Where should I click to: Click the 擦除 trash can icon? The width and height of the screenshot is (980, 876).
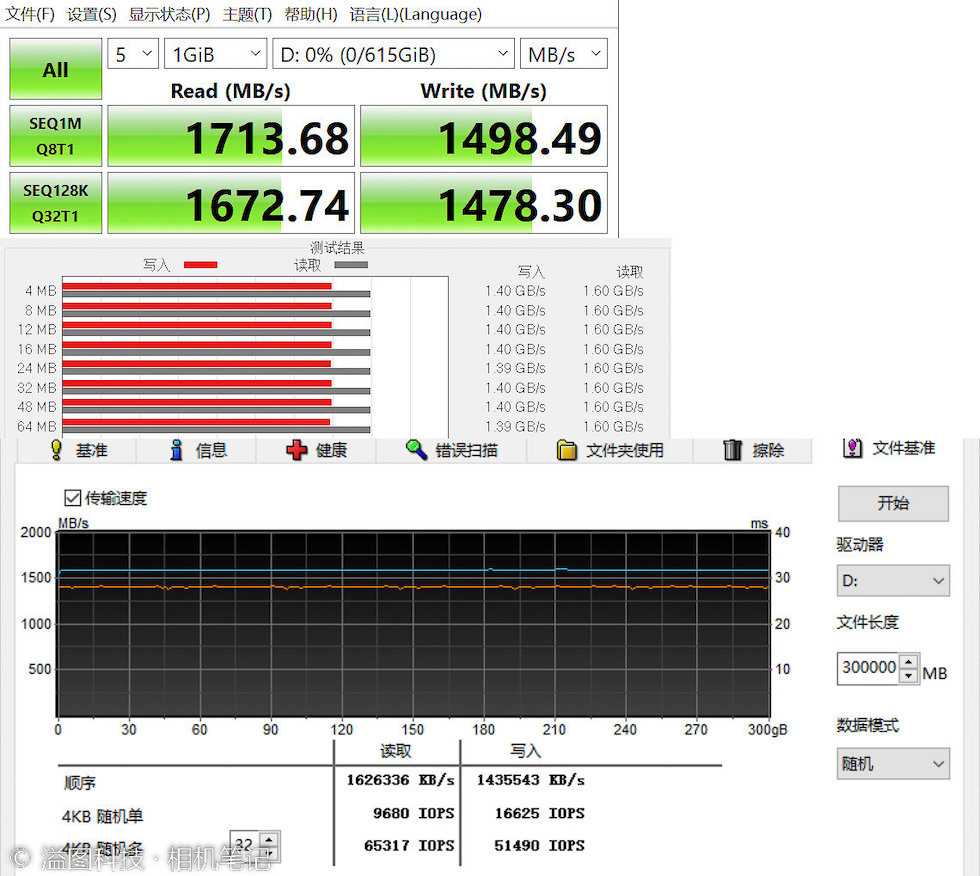point(732,450)
